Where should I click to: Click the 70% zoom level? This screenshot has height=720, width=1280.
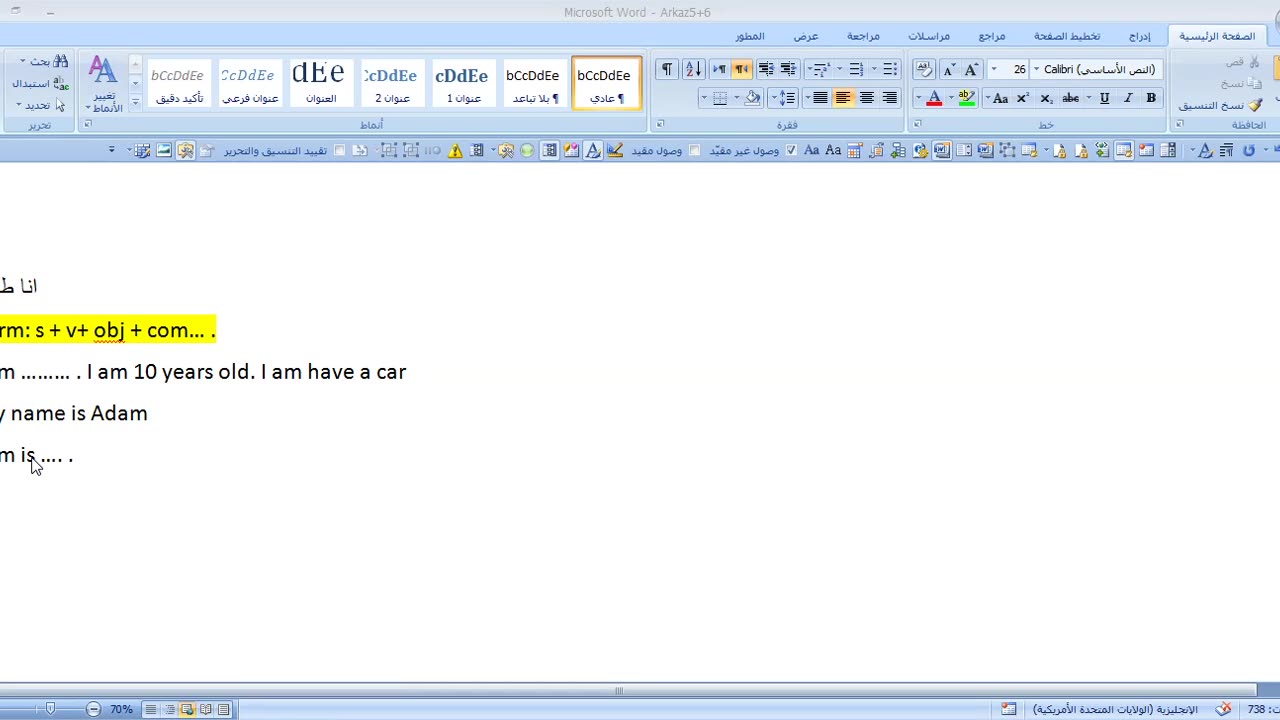[122, 709]
